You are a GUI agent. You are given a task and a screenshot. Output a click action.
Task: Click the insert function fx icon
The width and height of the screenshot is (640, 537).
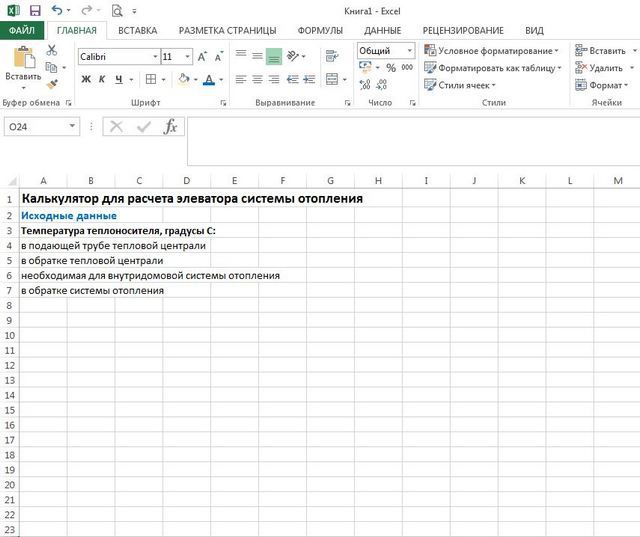click(171, 127)
